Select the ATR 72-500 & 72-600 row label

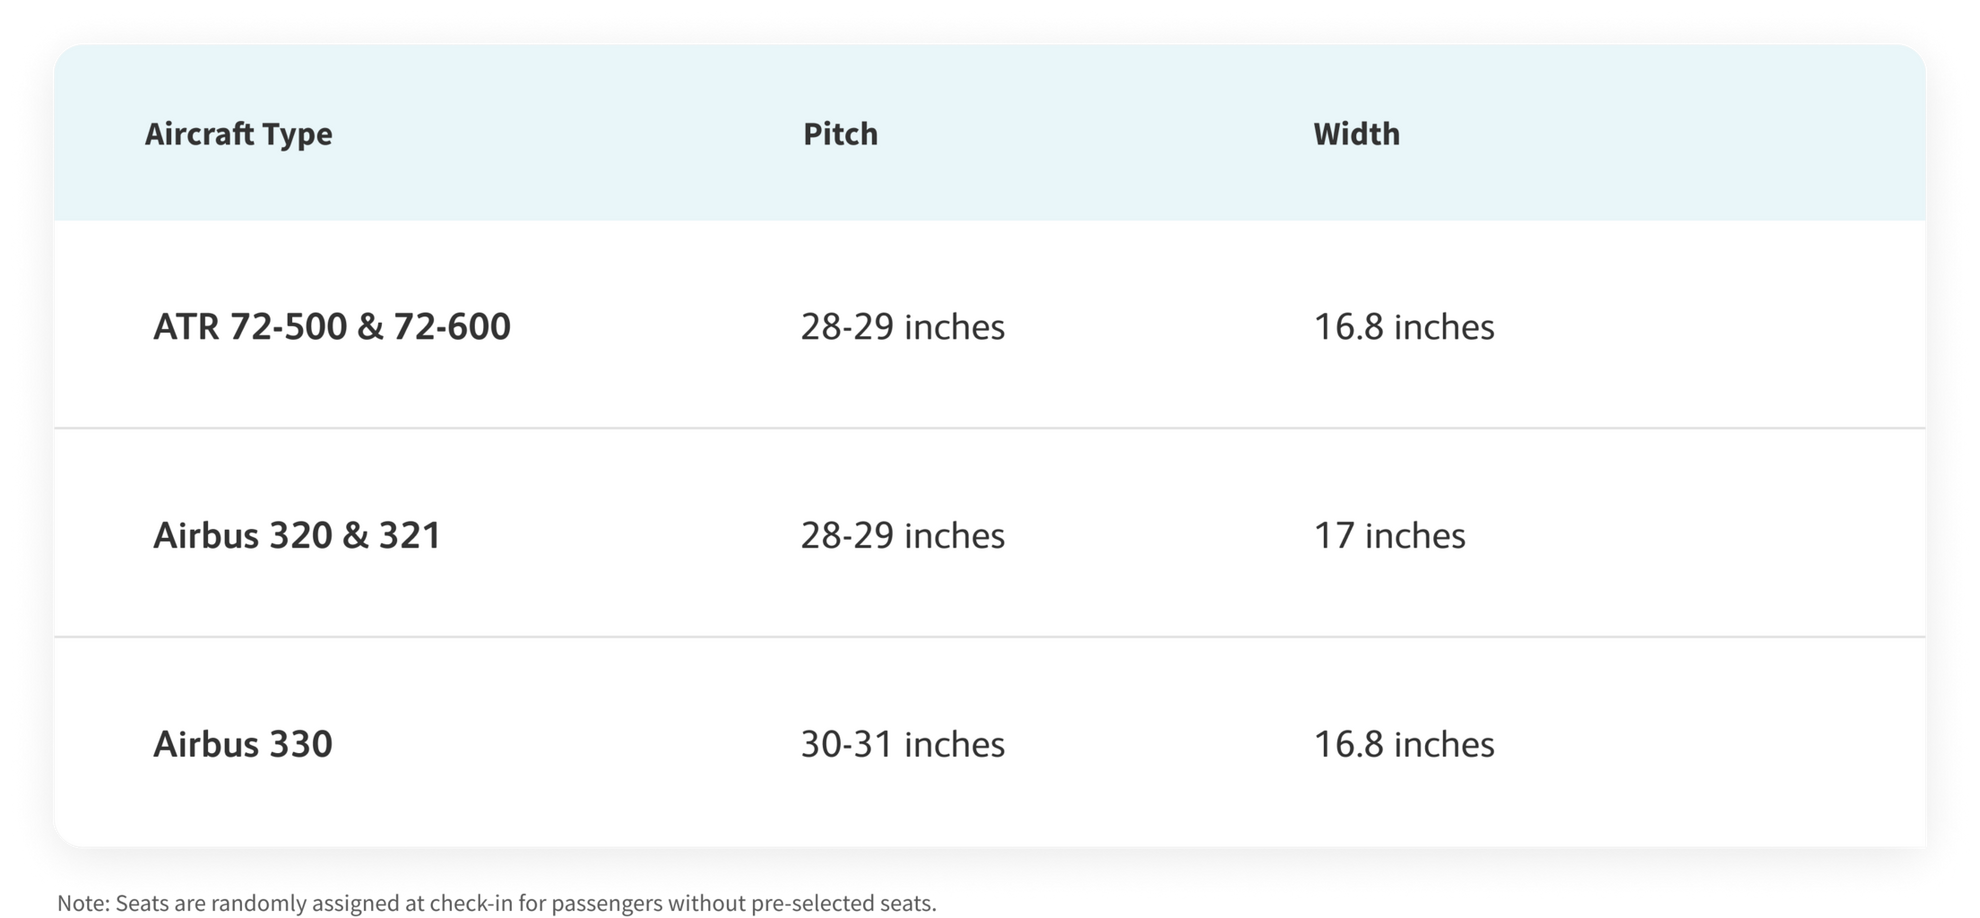click(x=332, y=327)
